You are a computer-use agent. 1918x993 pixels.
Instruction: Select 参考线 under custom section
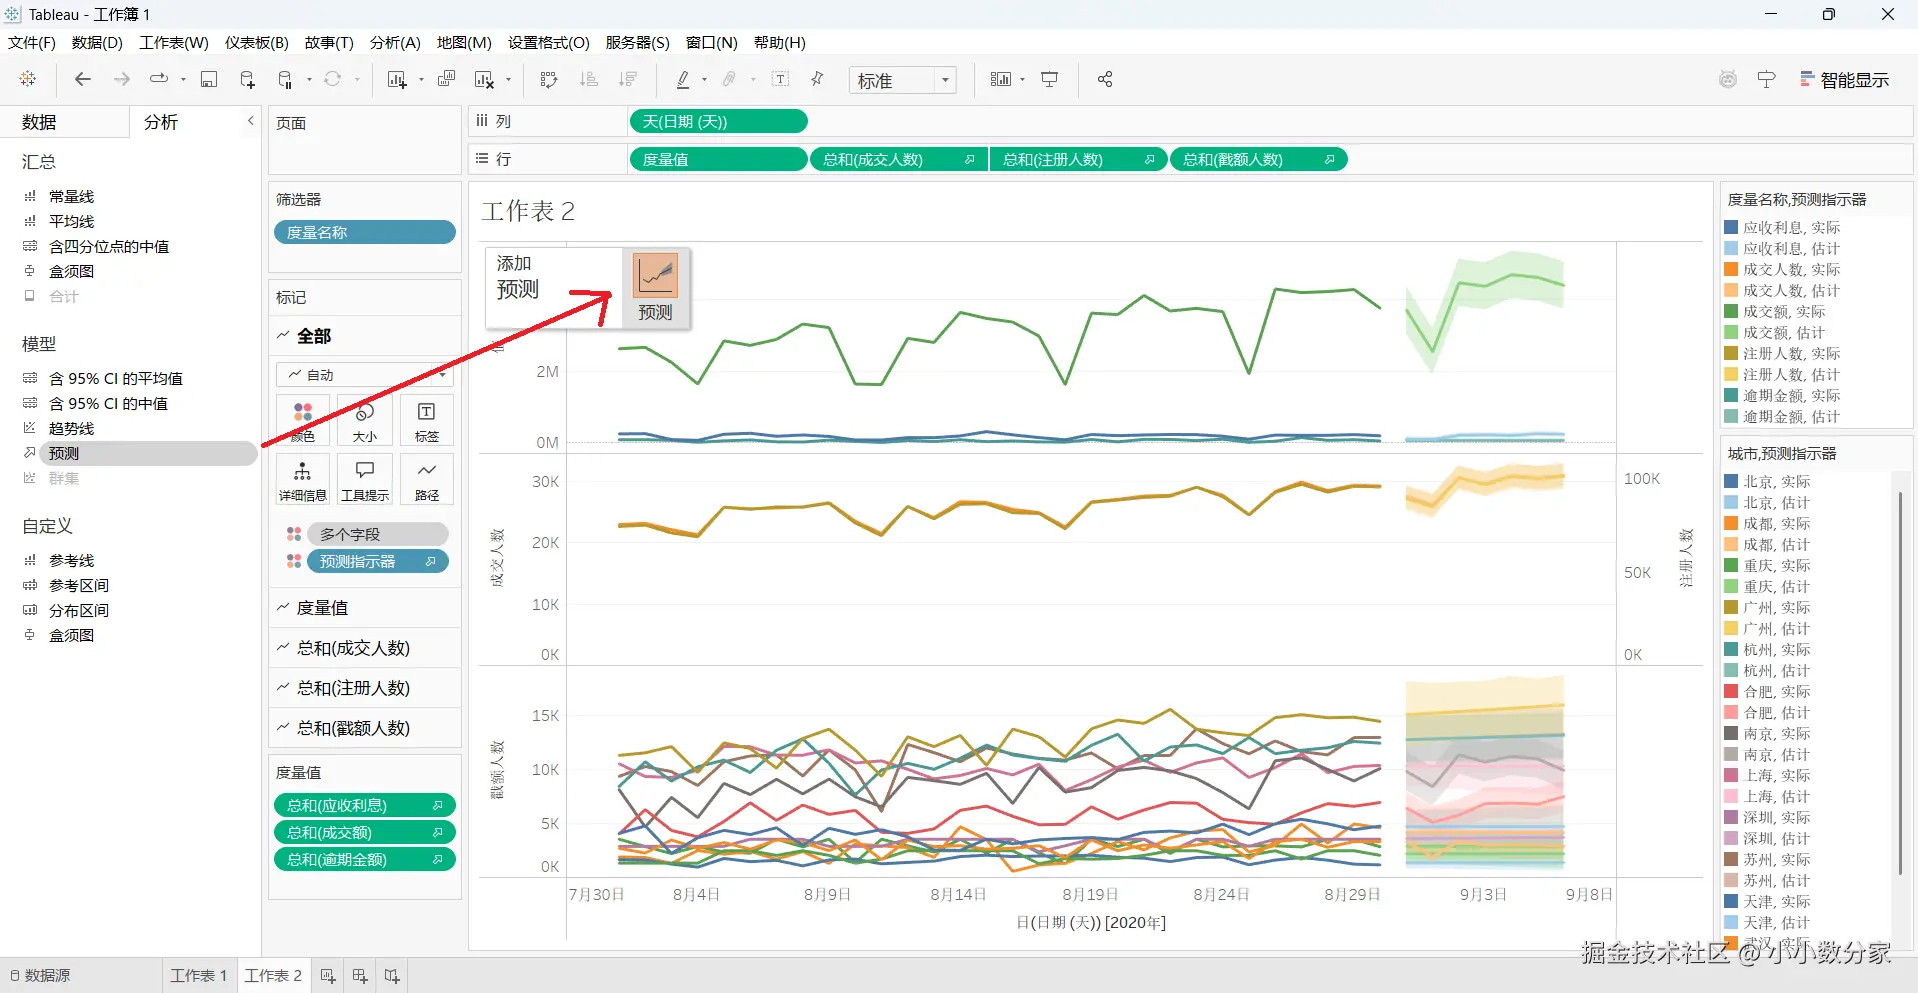click(72, 560)
